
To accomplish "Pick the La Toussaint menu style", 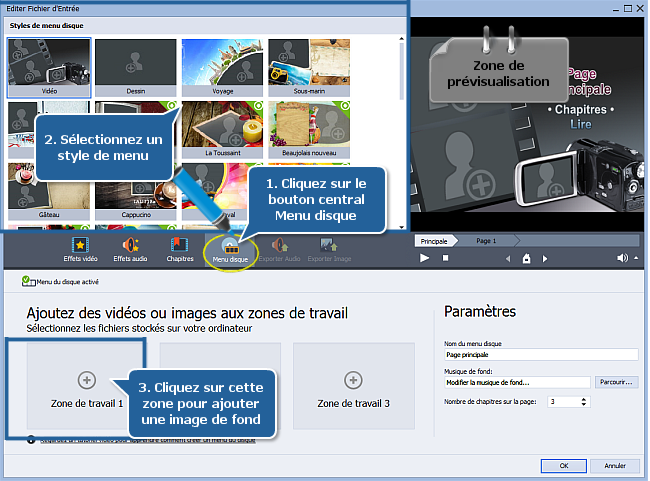I will 222,129.
